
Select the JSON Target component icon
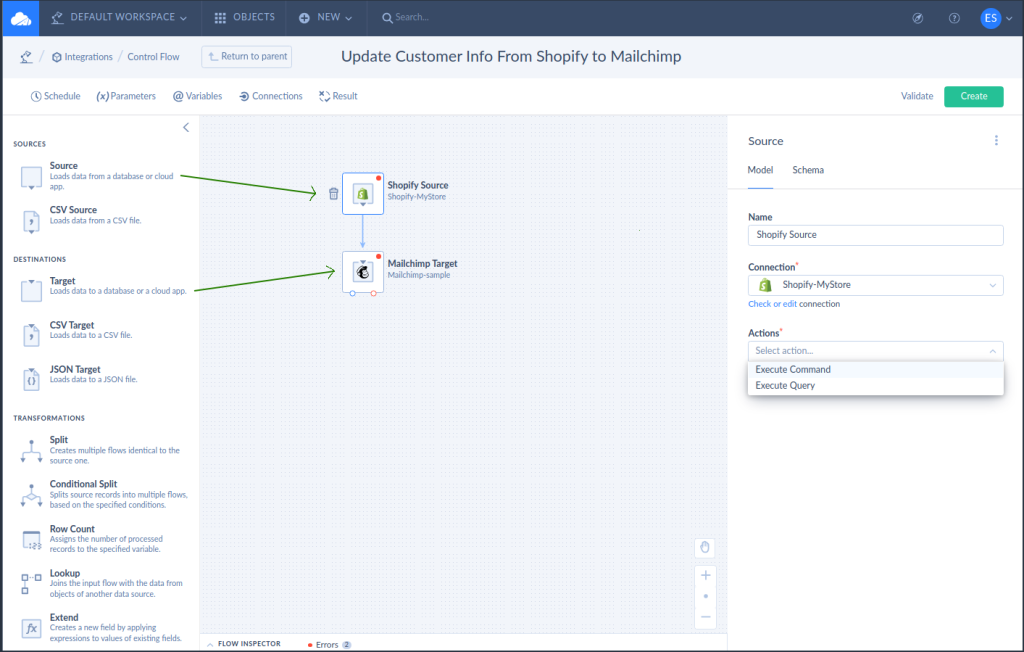click(31, 379)
